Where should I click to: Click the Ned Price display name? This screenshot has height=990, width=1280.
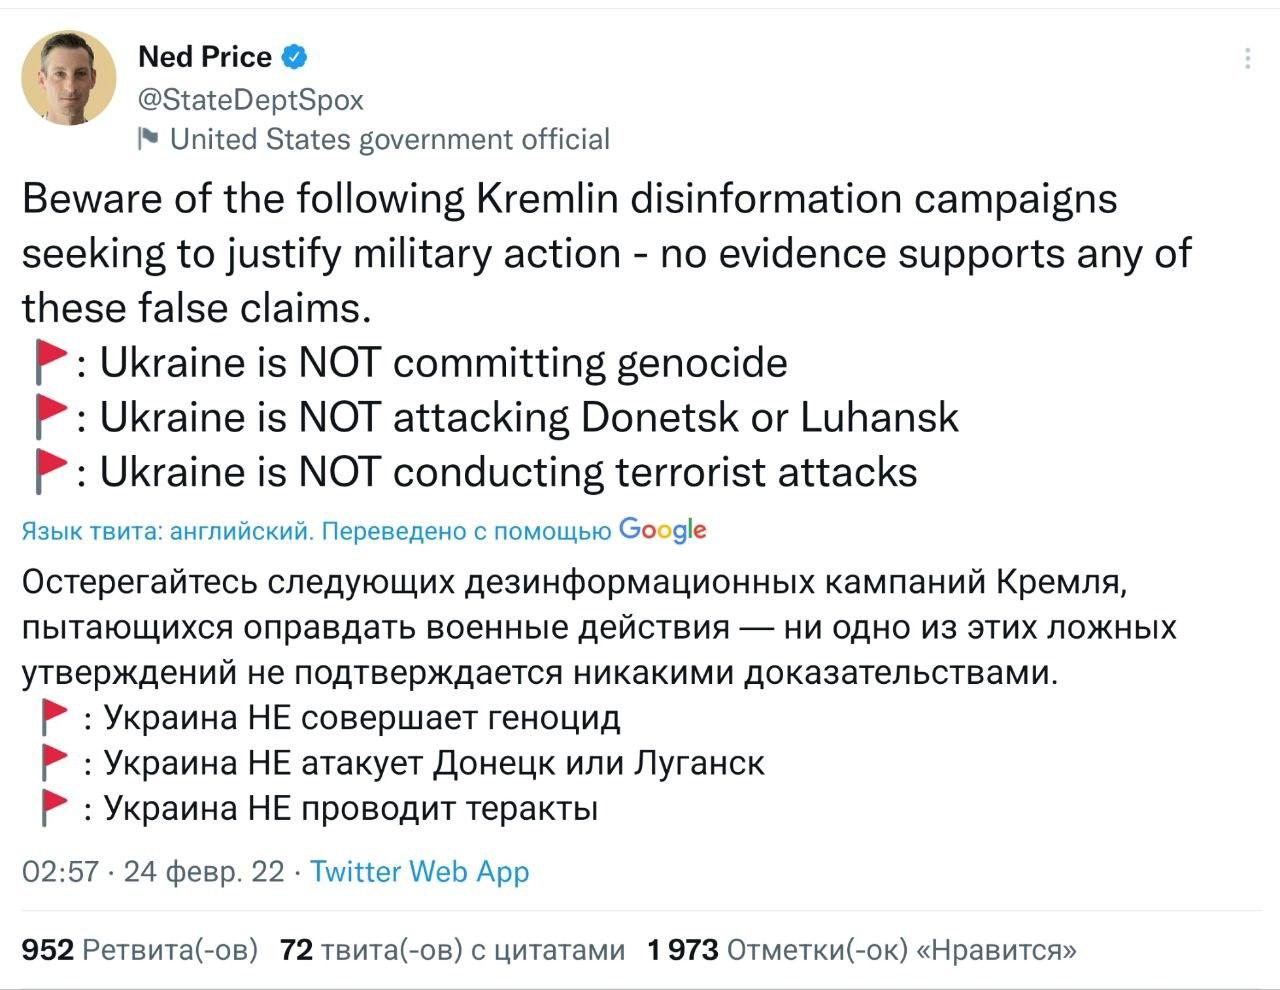coord(204,57)
